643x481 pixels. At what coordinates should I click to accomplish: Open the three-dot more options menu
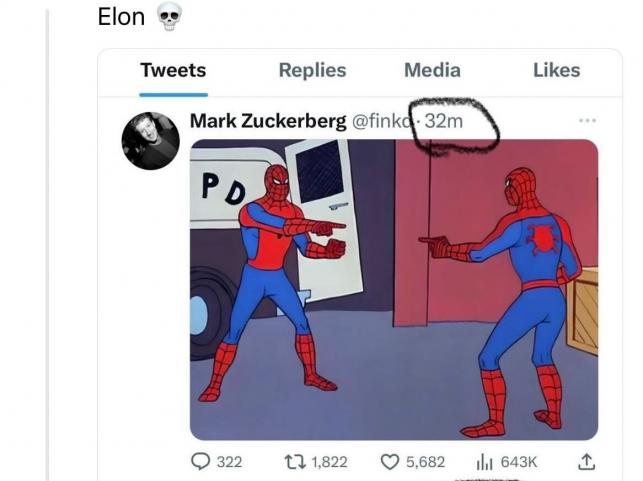[x=587, y=121]
